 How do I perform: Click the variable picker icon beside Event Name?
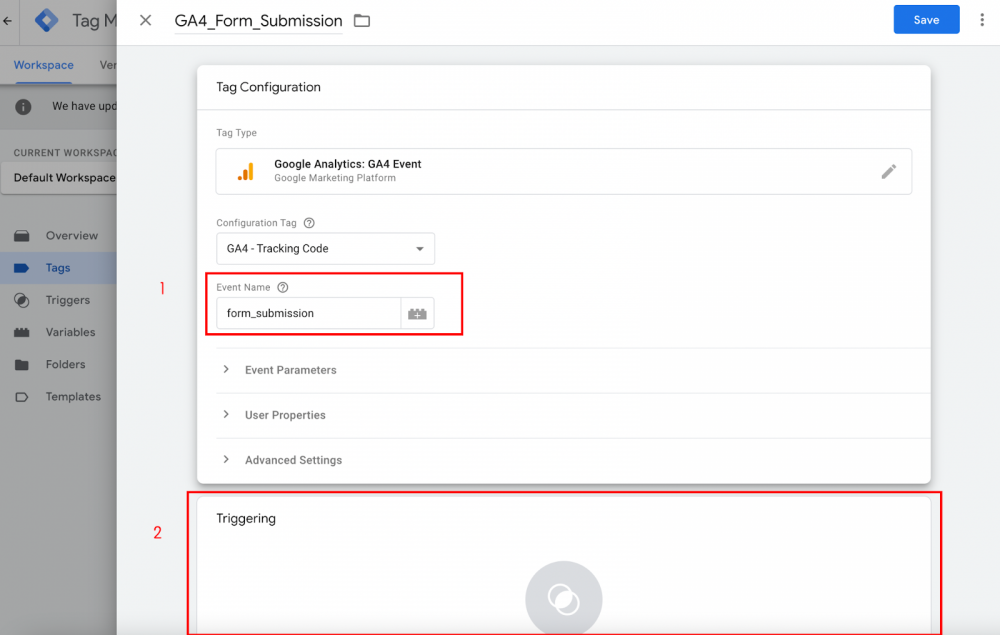pyautogui.click(x=417, y=313)
